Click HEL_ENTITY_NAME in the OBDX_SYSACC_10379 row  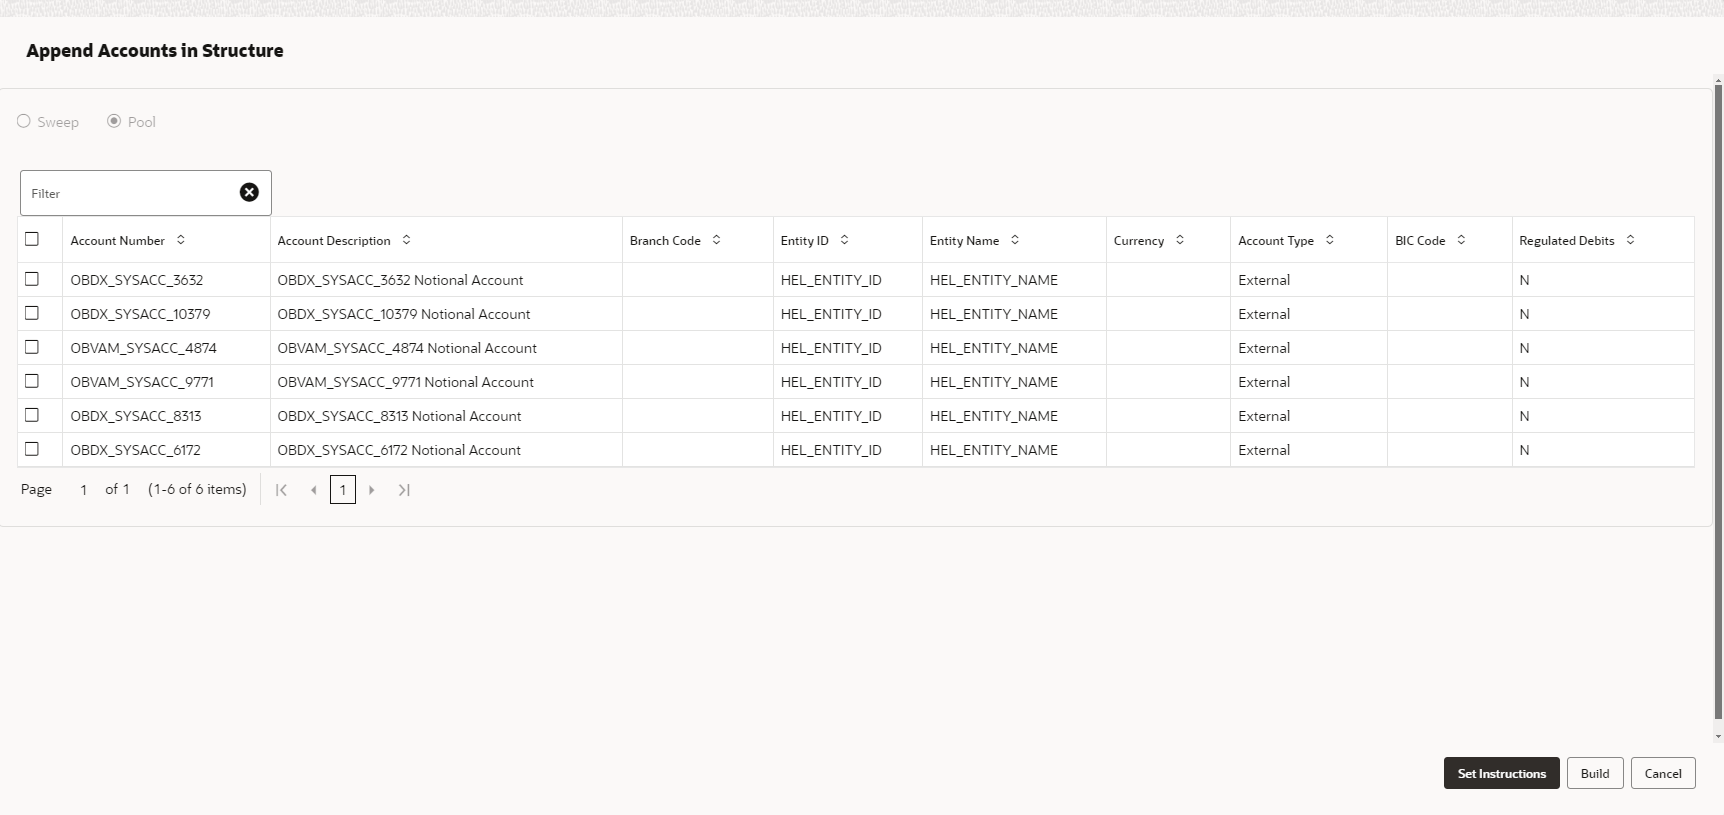coord(994,314)
